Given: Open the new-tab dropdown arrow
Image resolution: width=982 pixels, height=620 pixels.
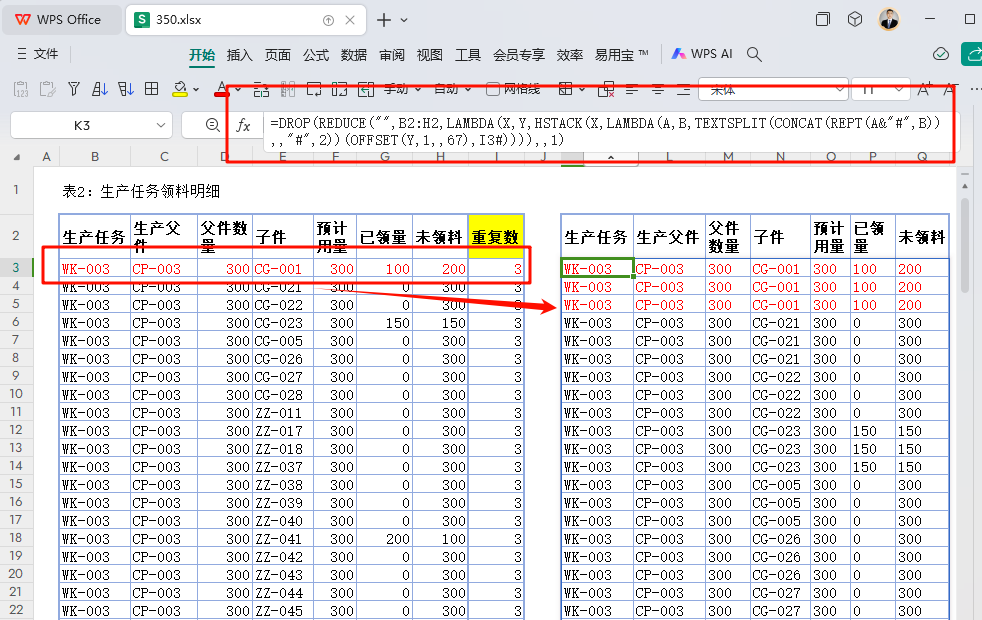Looking at the screenshot, I should pyautogui.click(x=404, y=21).
